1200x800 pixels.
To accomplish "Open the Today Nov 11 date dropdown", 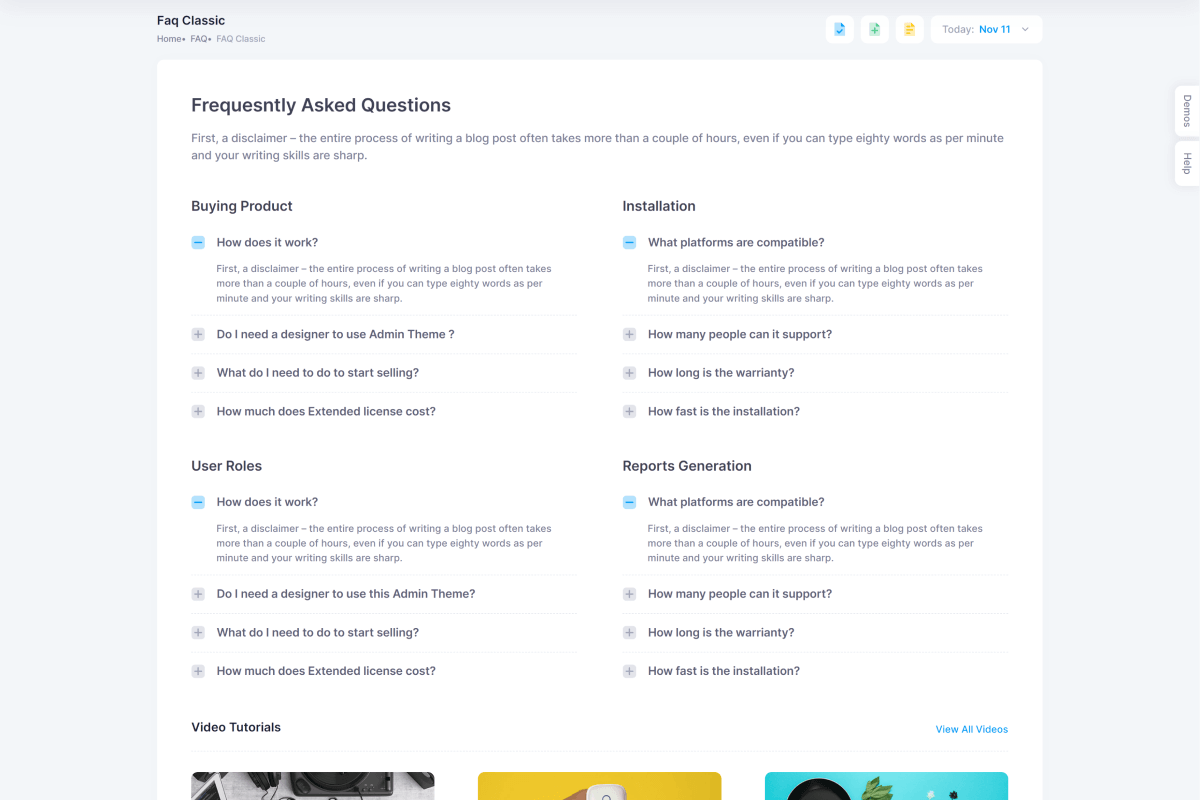I will pyautogui.click(x=986, y=30).
